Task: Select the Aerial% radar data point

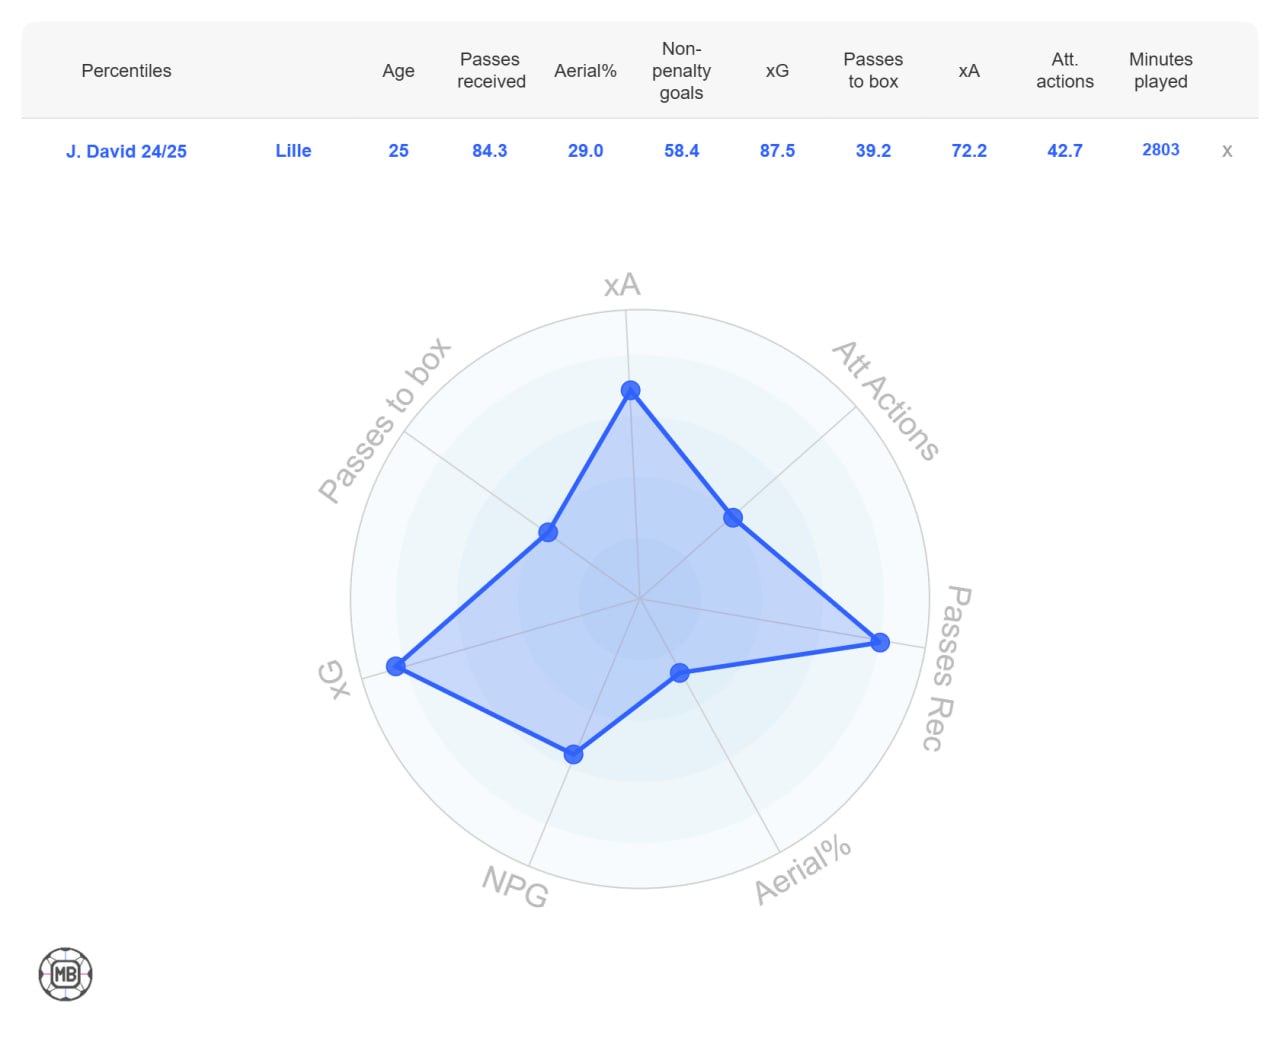Action: 680,673
